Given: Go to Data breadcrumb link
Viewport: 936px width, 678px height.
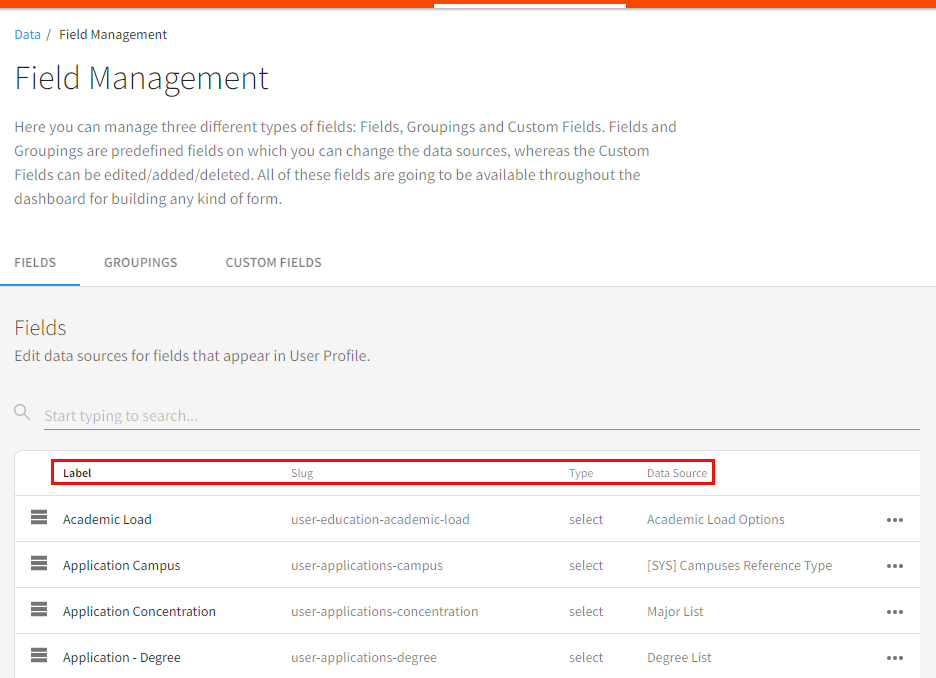Looking at the screenshot, I should pyautogui.click(x=27, y=35).
